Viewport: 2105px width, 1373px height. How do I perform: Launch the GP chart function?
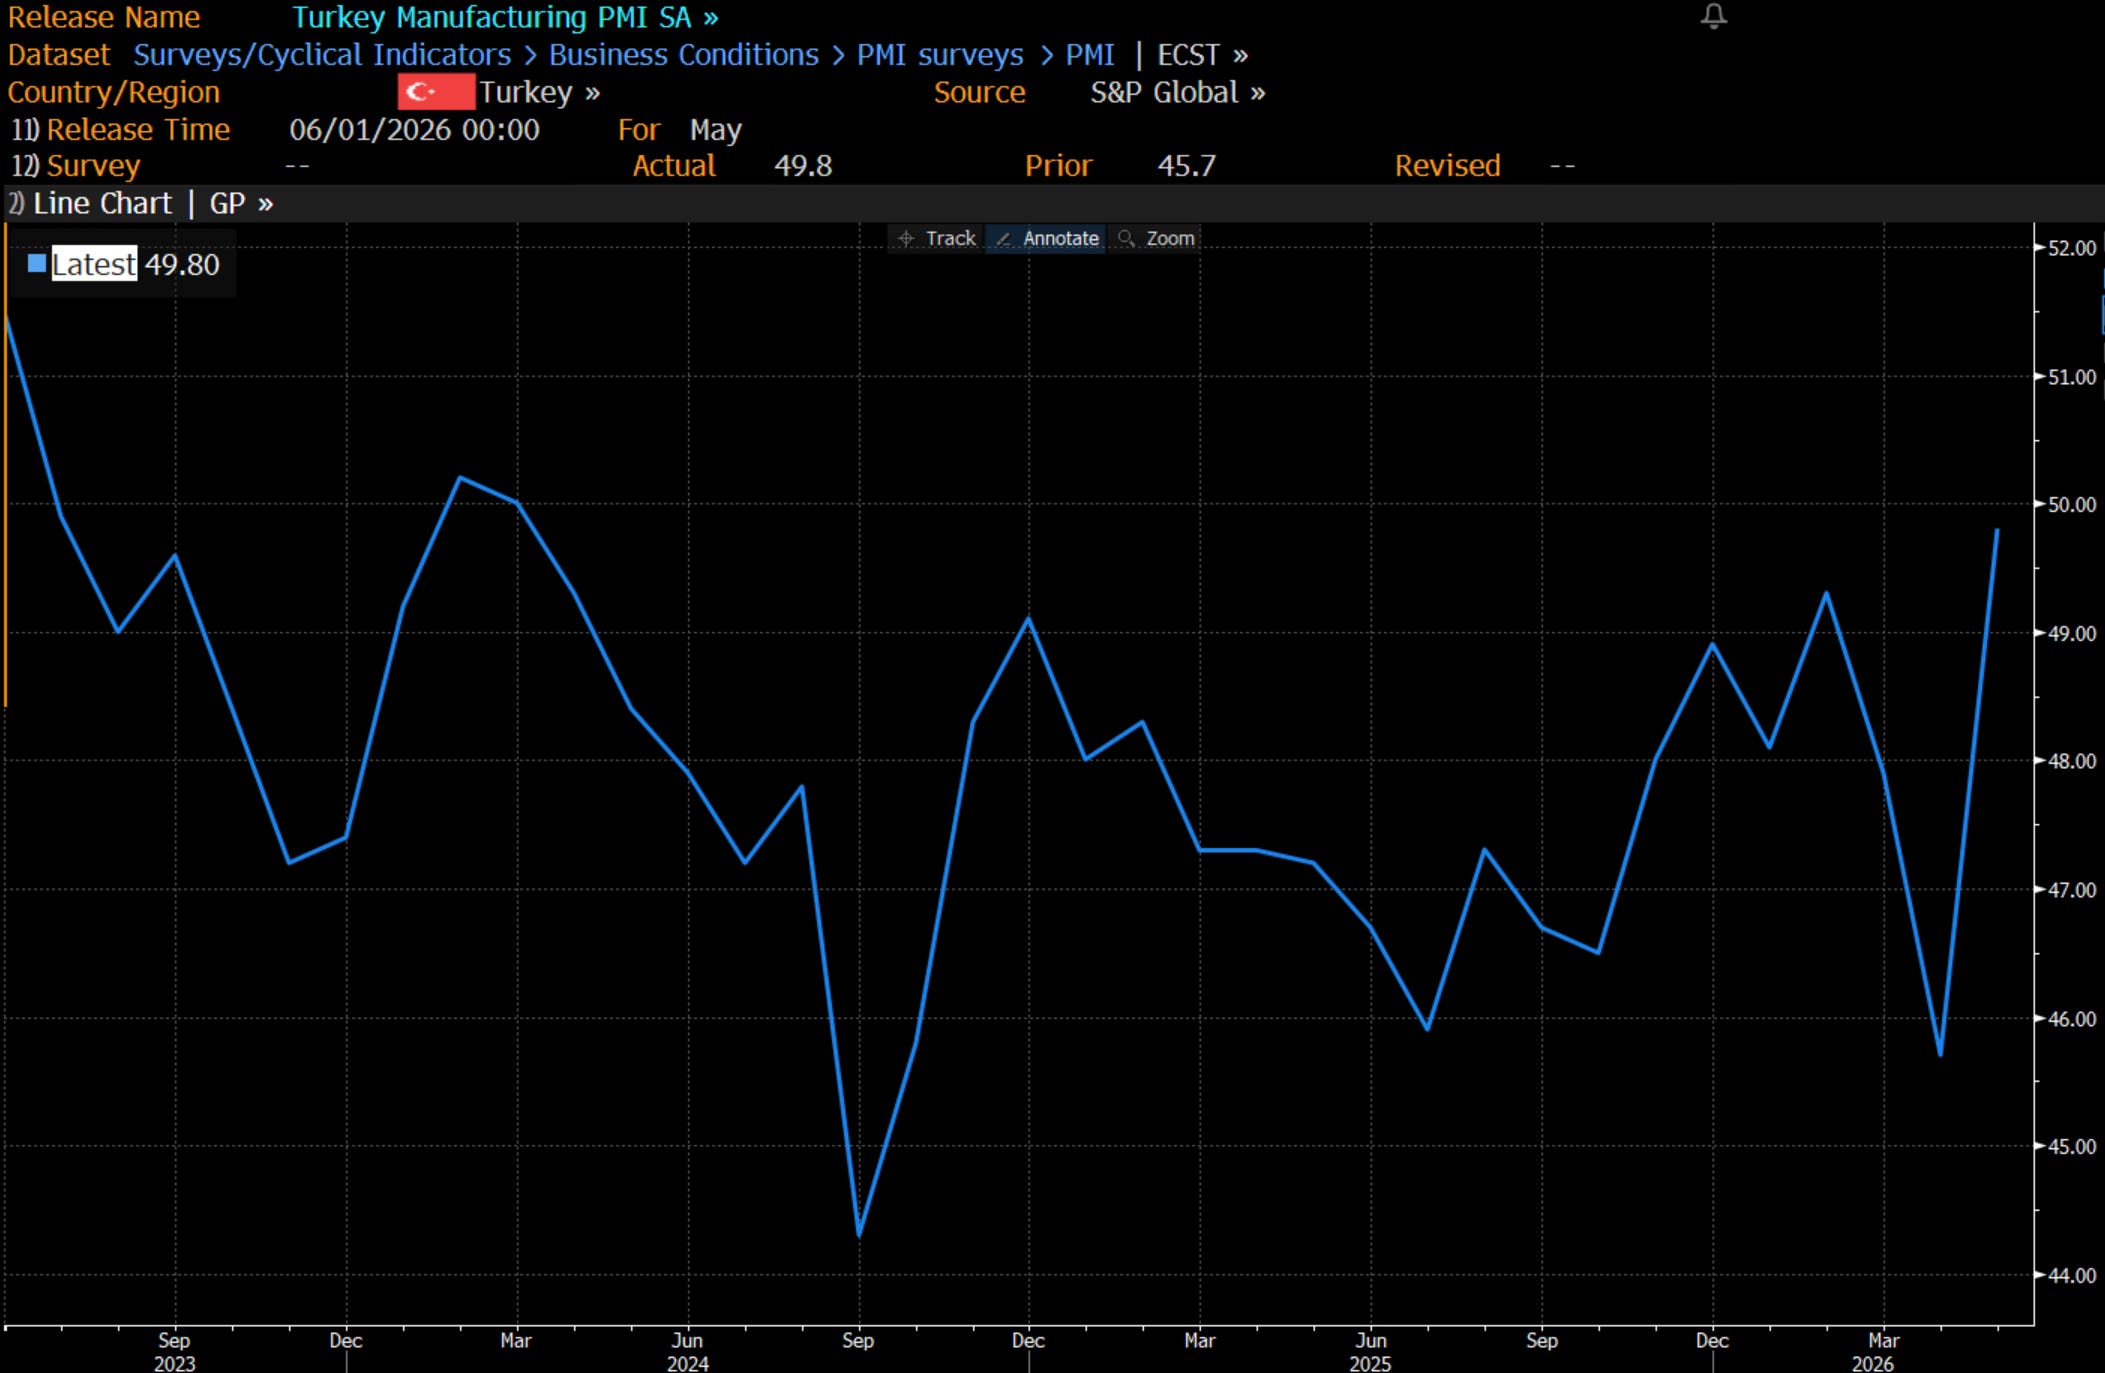click(241, 204)
